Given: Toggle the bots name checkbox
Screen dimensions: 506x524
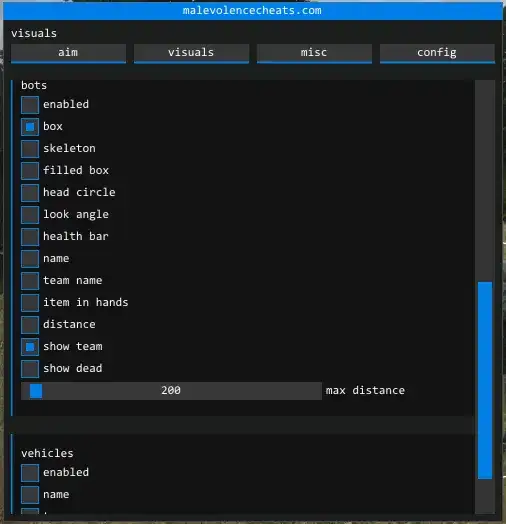Looking at the screenshot, I should click(30, 259).
